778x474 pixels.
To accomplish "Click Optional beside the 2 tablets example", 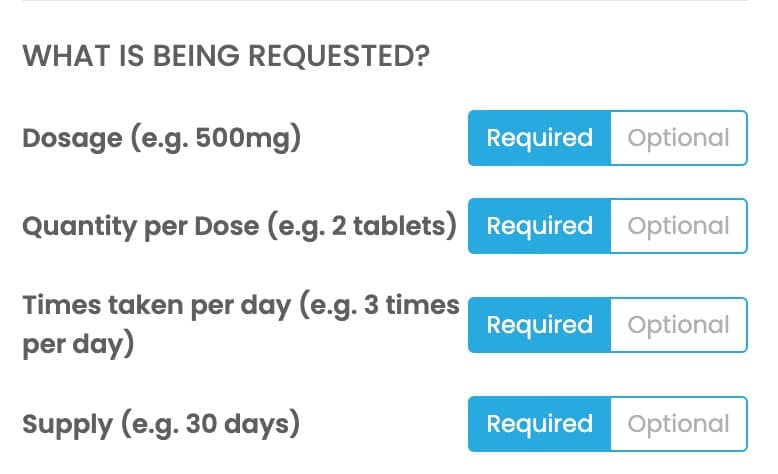I will (678, 226).
